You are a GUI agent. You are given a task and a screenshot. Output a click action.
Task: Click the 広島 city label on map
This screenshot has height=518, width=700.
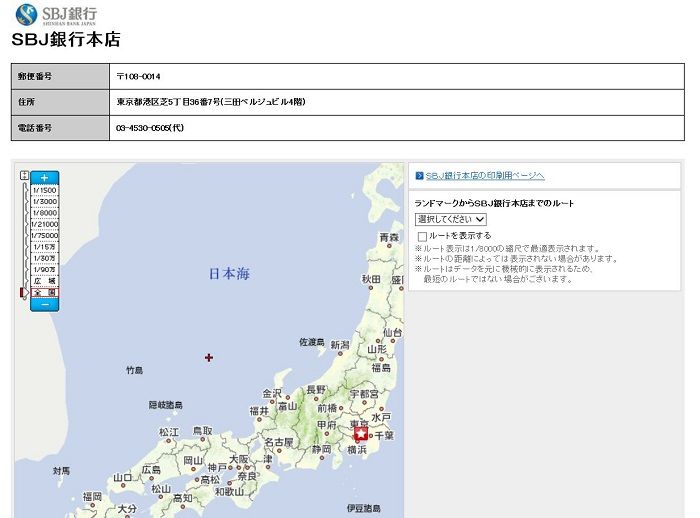click(151, 469)
